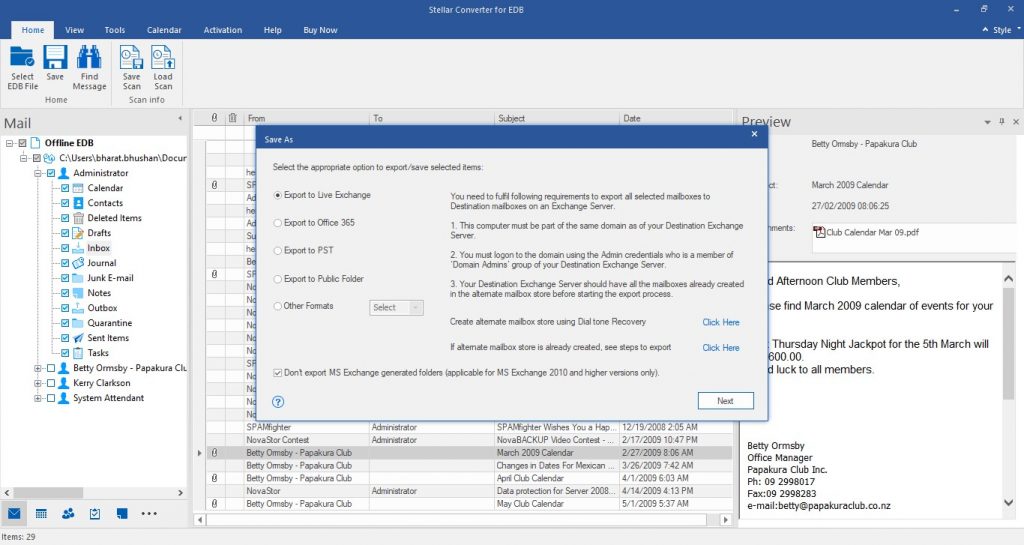Open the Notes view icon at bottom

[121, 514]
